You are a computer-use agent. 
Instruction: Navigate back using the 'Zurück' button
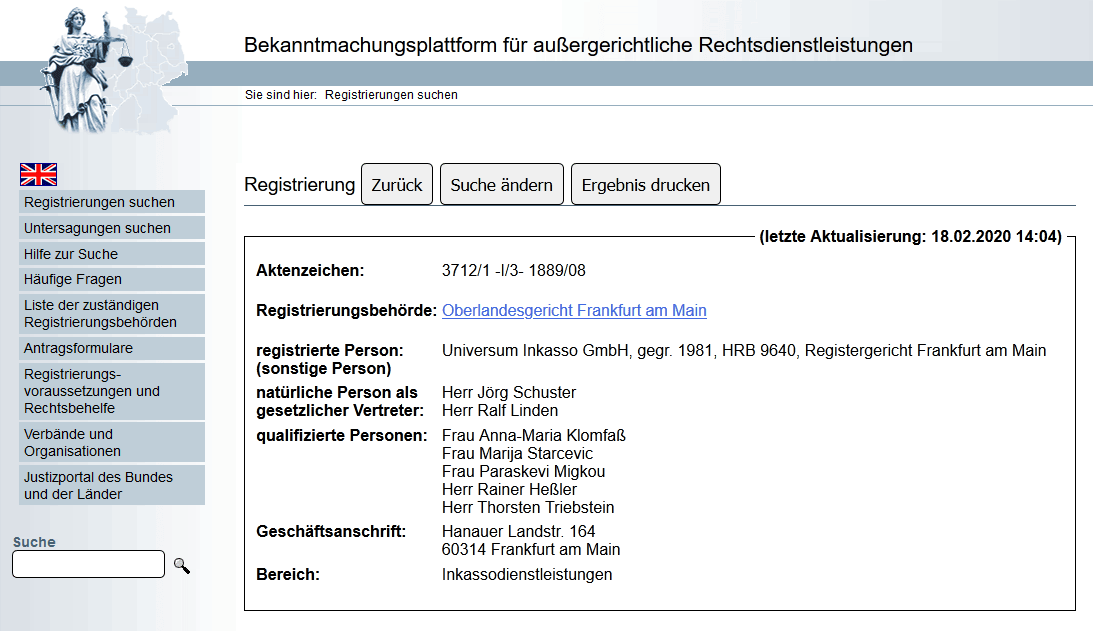point(396,184)
